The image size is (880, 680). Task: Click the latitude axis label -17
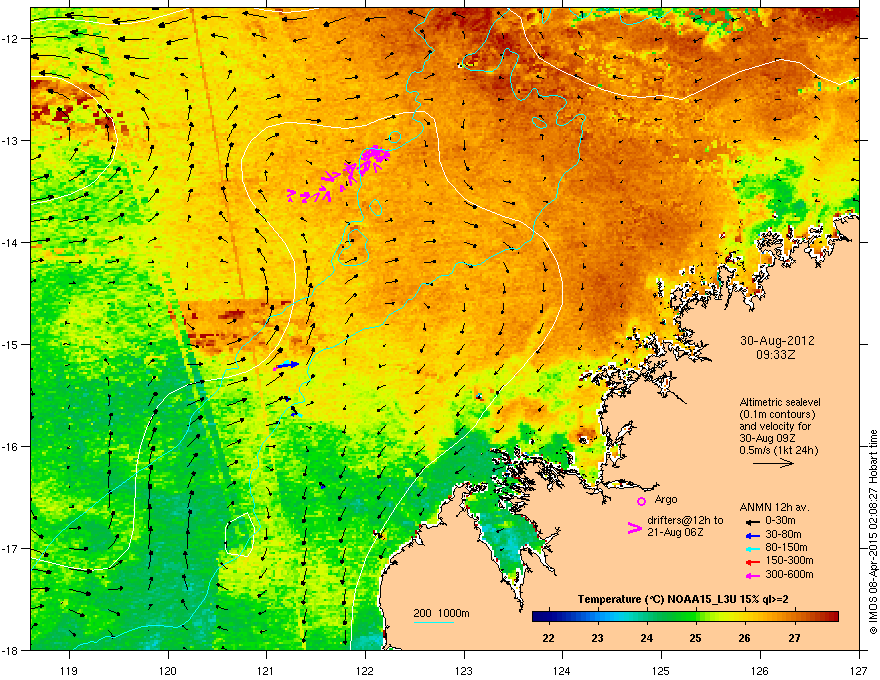(11, 548)
